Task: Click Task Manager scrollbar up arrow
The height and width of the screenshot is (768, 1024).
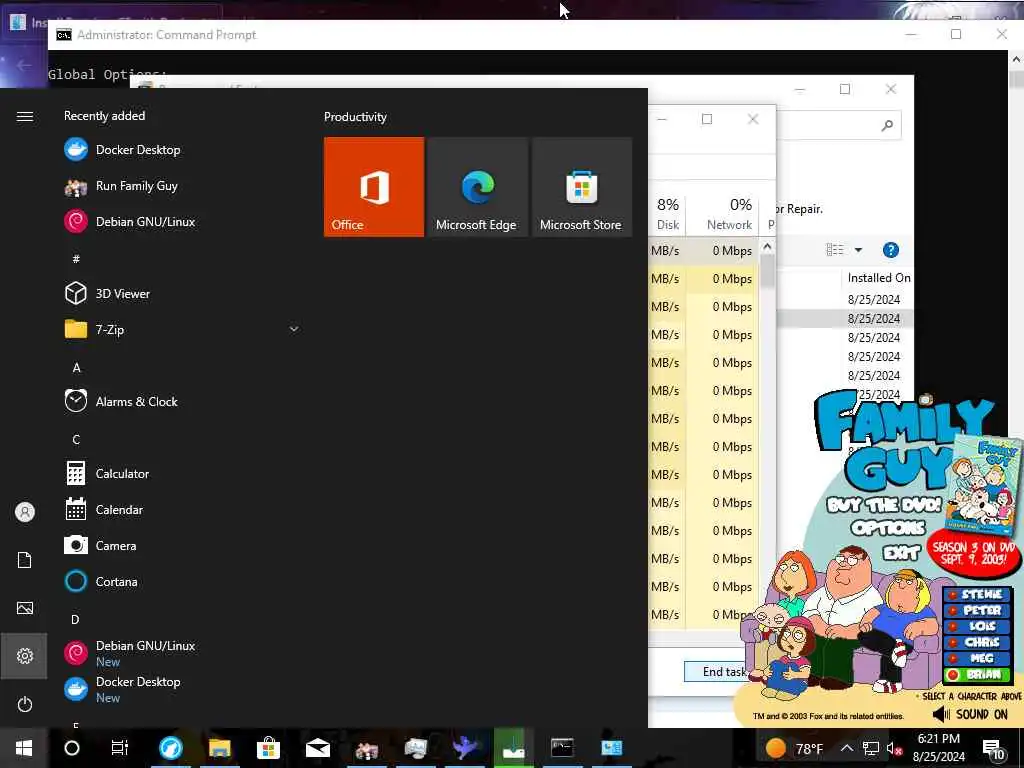Action: (x=767, y=247)
